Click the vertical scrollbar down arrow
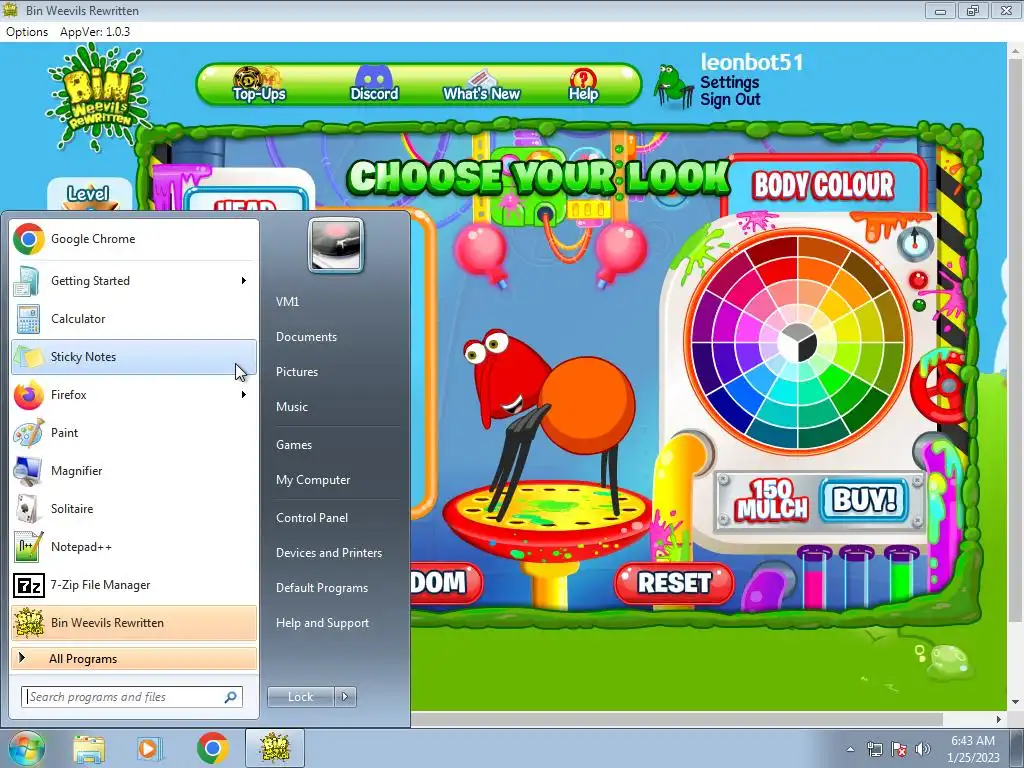 click(1015, 703)
